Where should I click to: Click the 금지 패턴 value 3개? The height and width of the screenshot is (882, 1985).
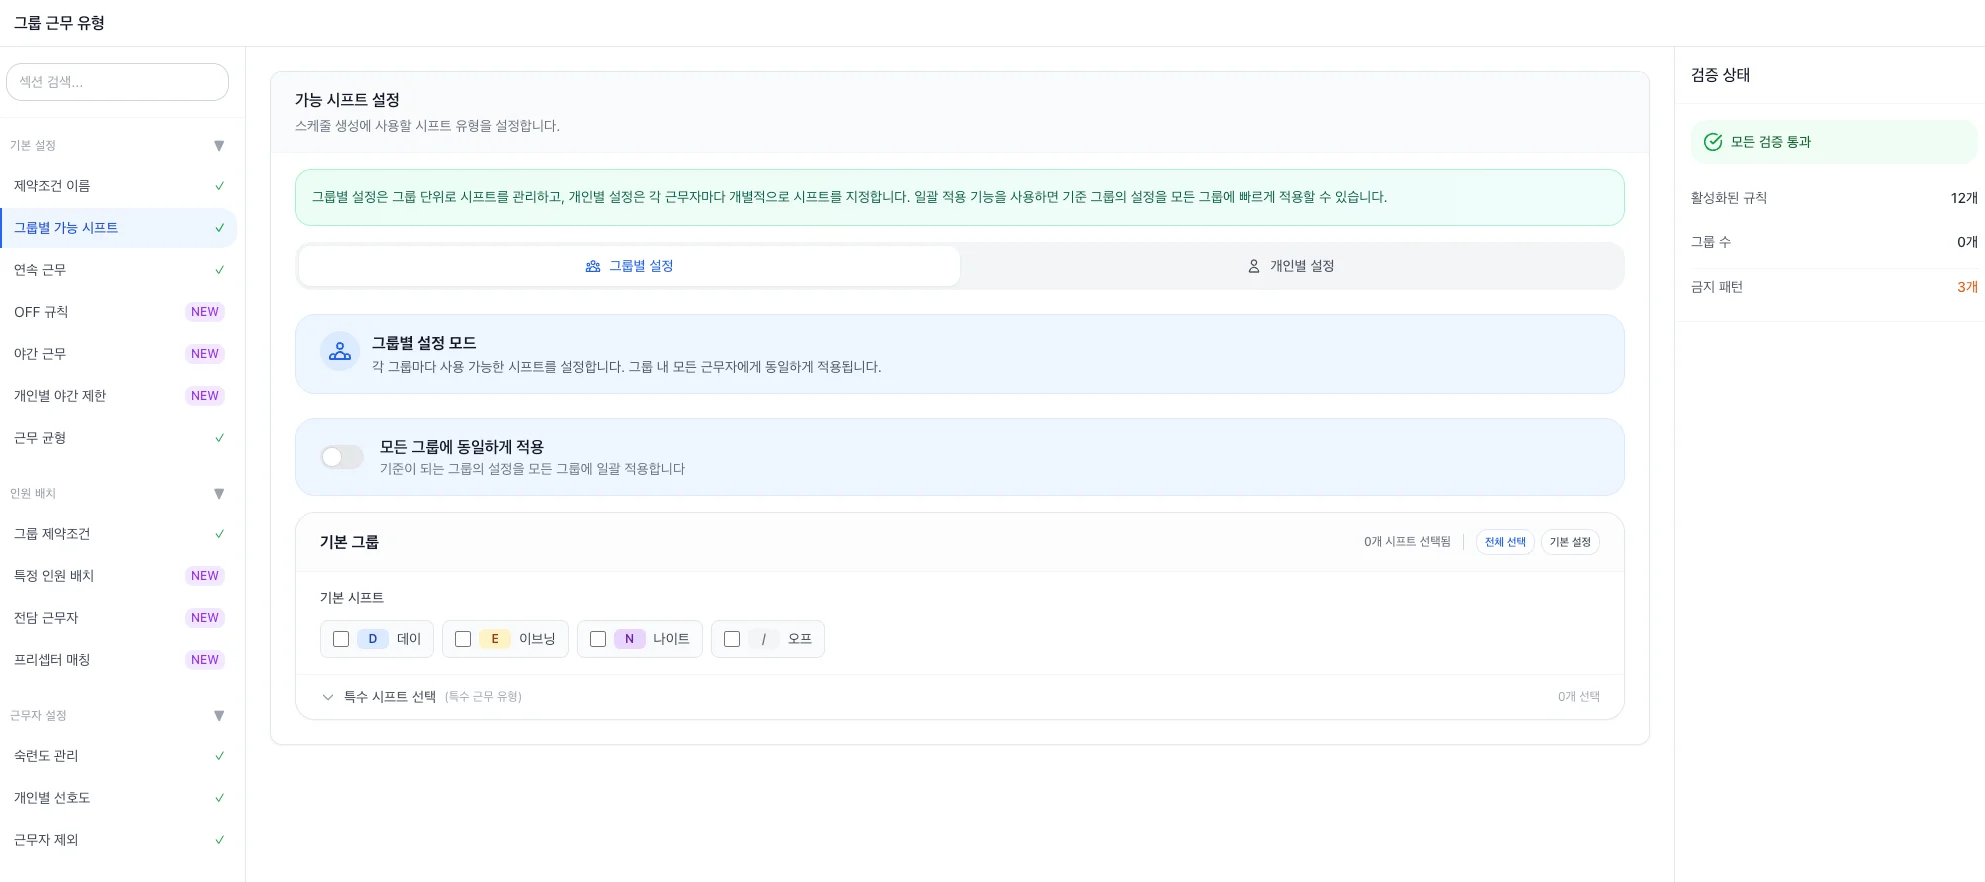point(1967,287)
